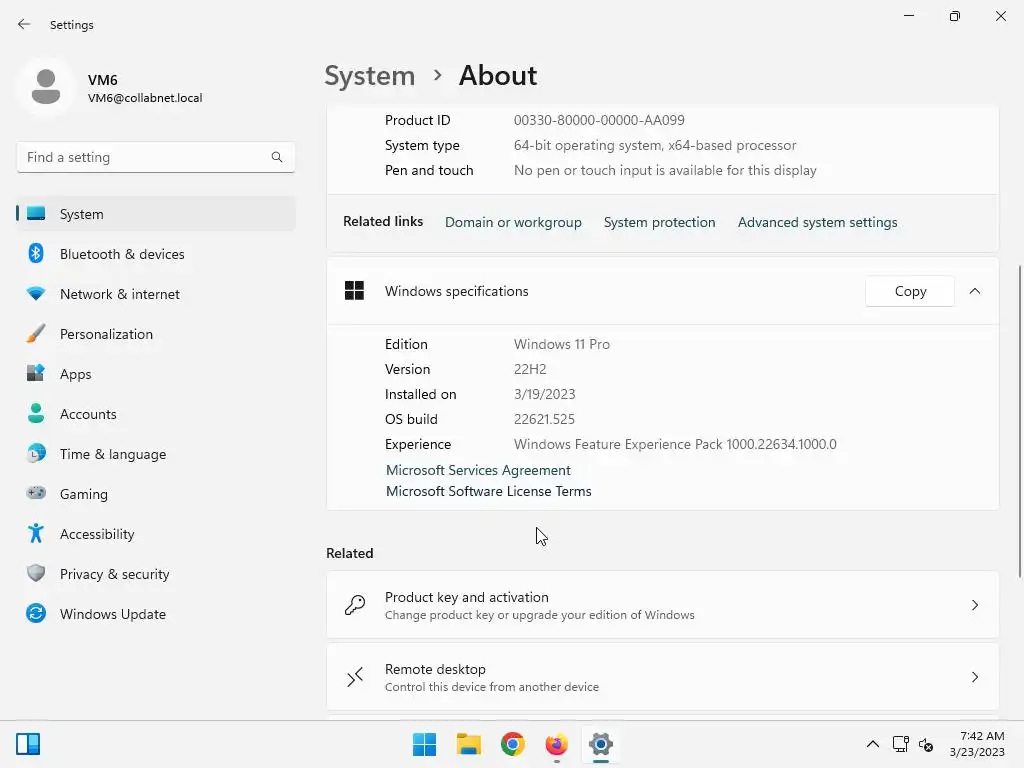
Task: Click the Pen and touch value text
Action: point(665,170)
